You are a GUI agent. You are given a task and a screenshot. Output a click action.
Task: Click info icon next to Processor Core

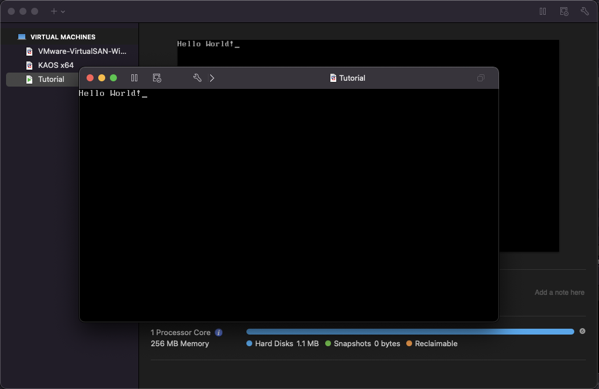[x=219, y=332]
